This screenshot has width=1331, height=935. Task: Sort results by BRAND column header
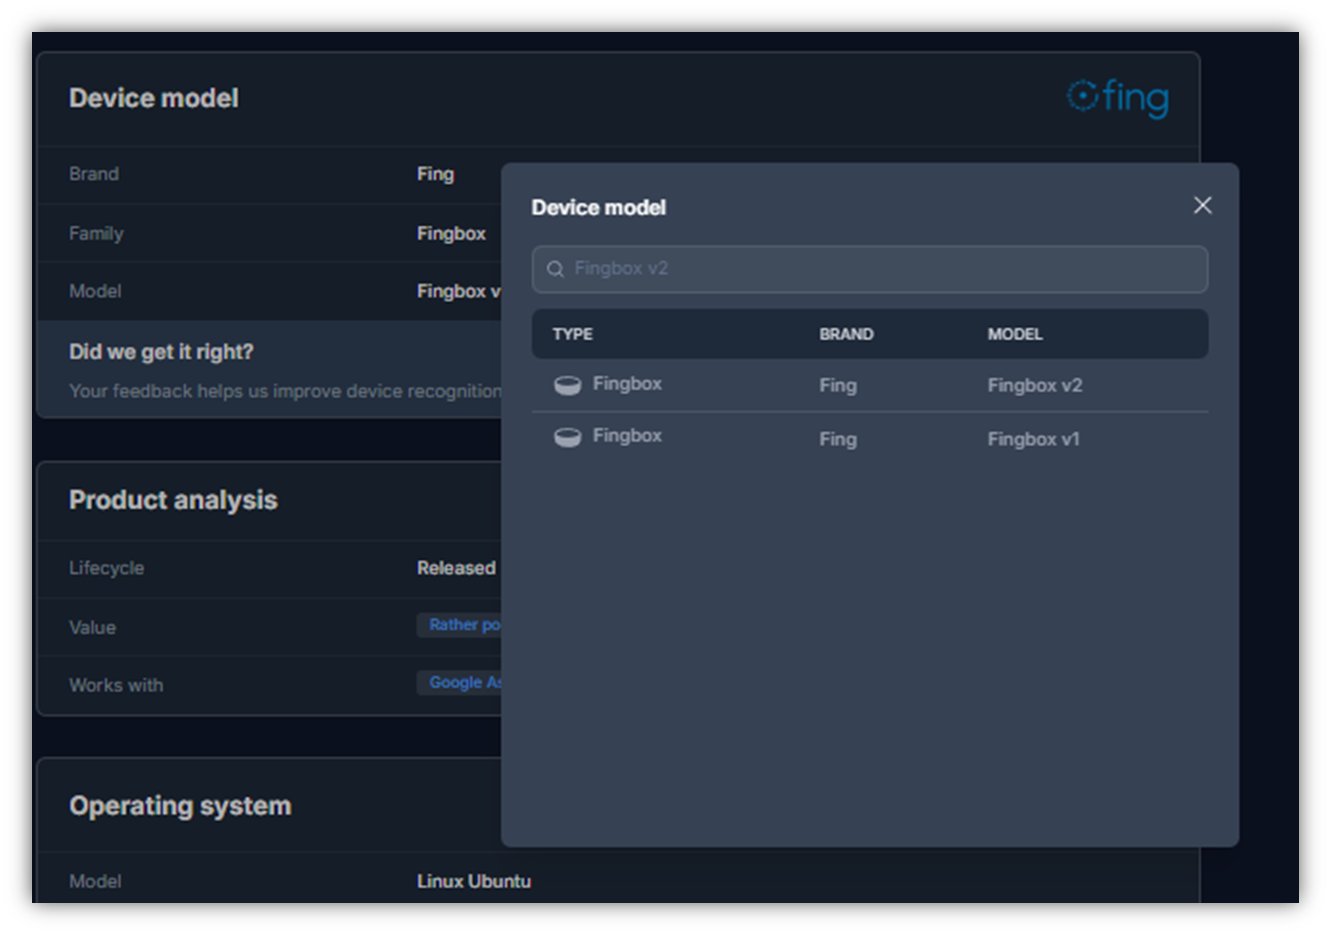(x=846, y=334)
